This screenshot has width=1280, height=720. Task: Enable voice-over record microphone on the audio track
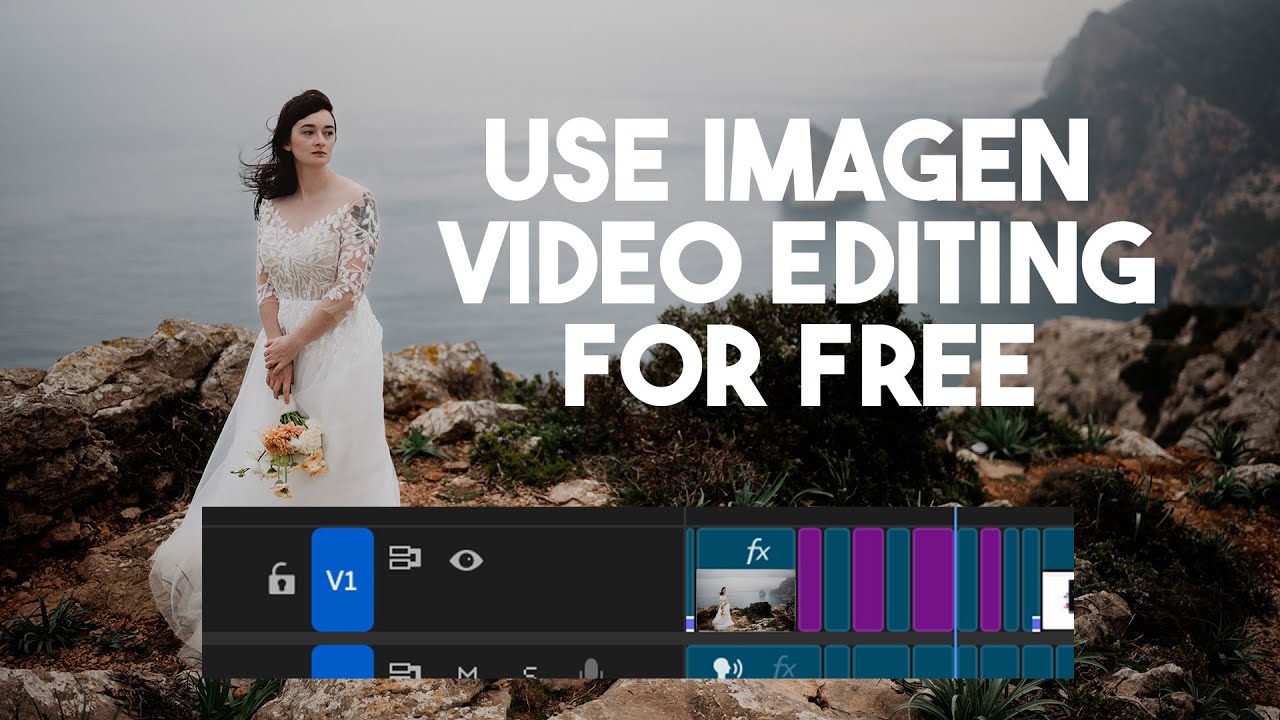[591, 669]
